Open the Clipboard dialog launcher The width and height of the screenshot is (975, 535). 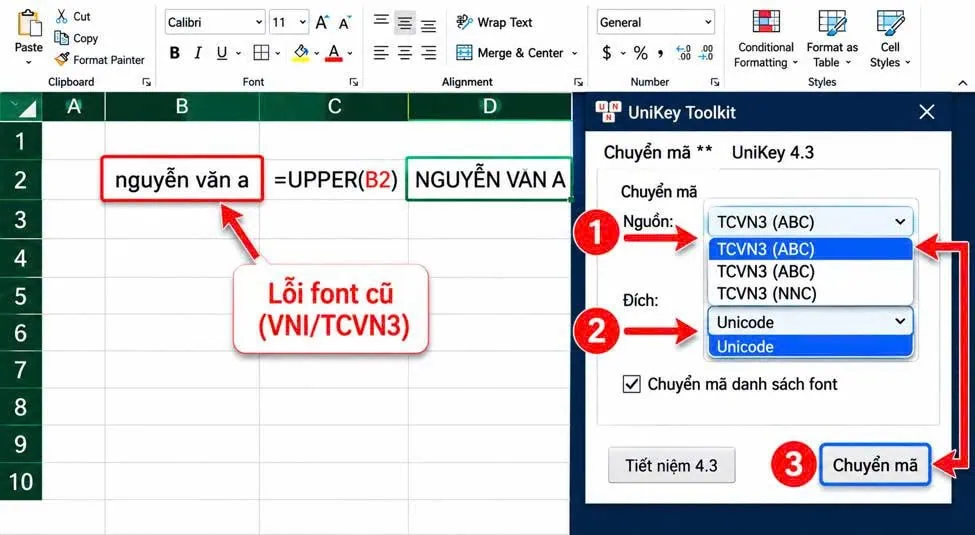click(147, 82)
